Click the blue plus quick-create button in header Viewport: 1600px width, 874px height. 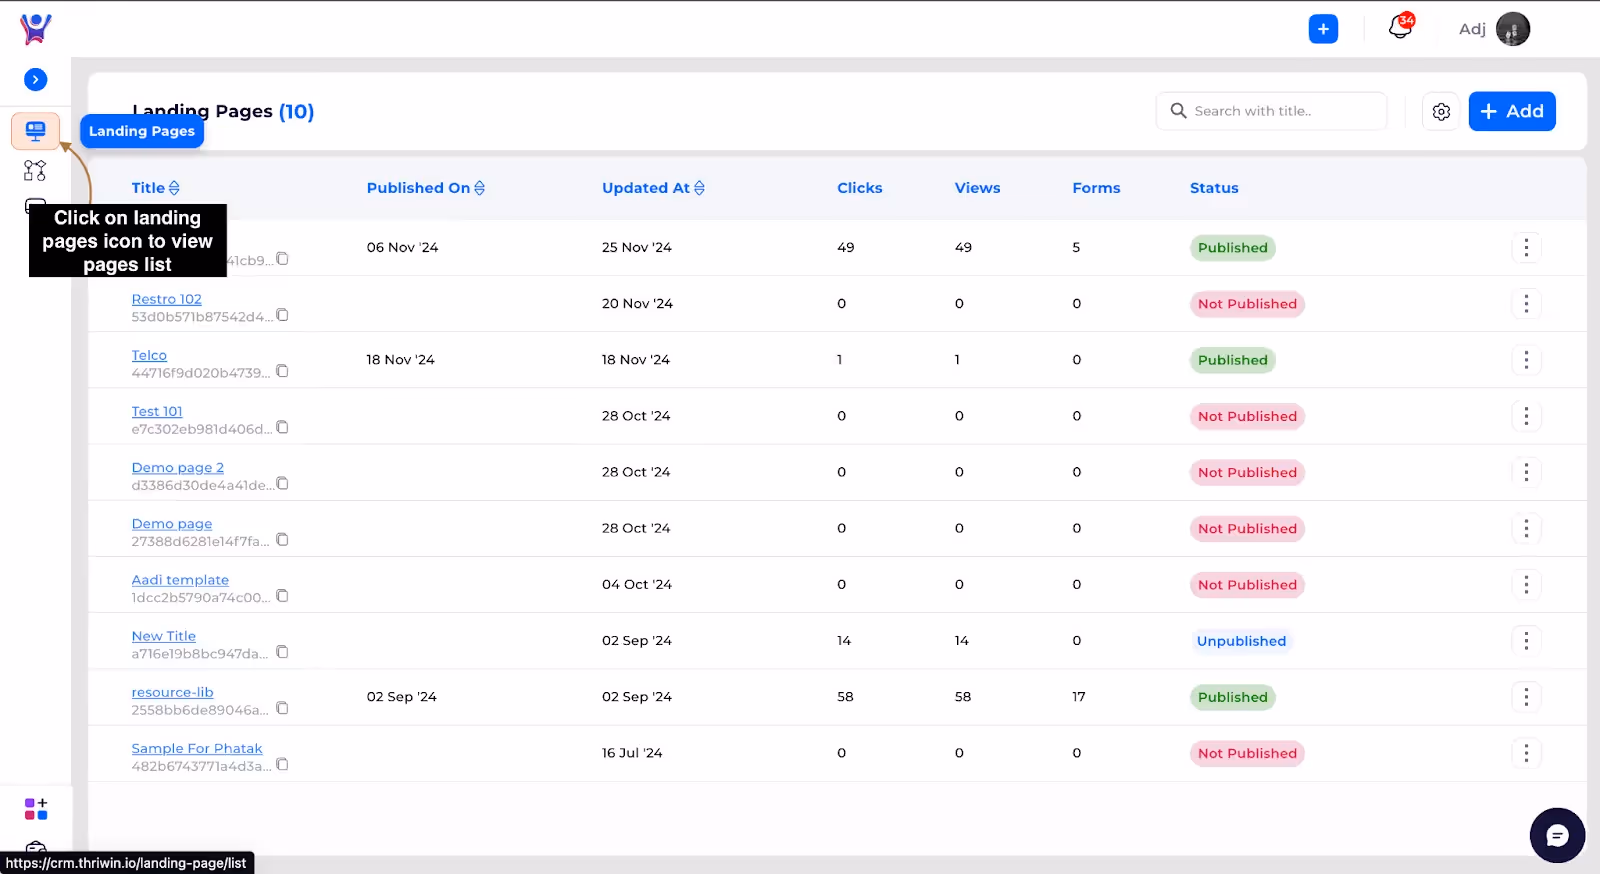click(x=1323, y=29)
